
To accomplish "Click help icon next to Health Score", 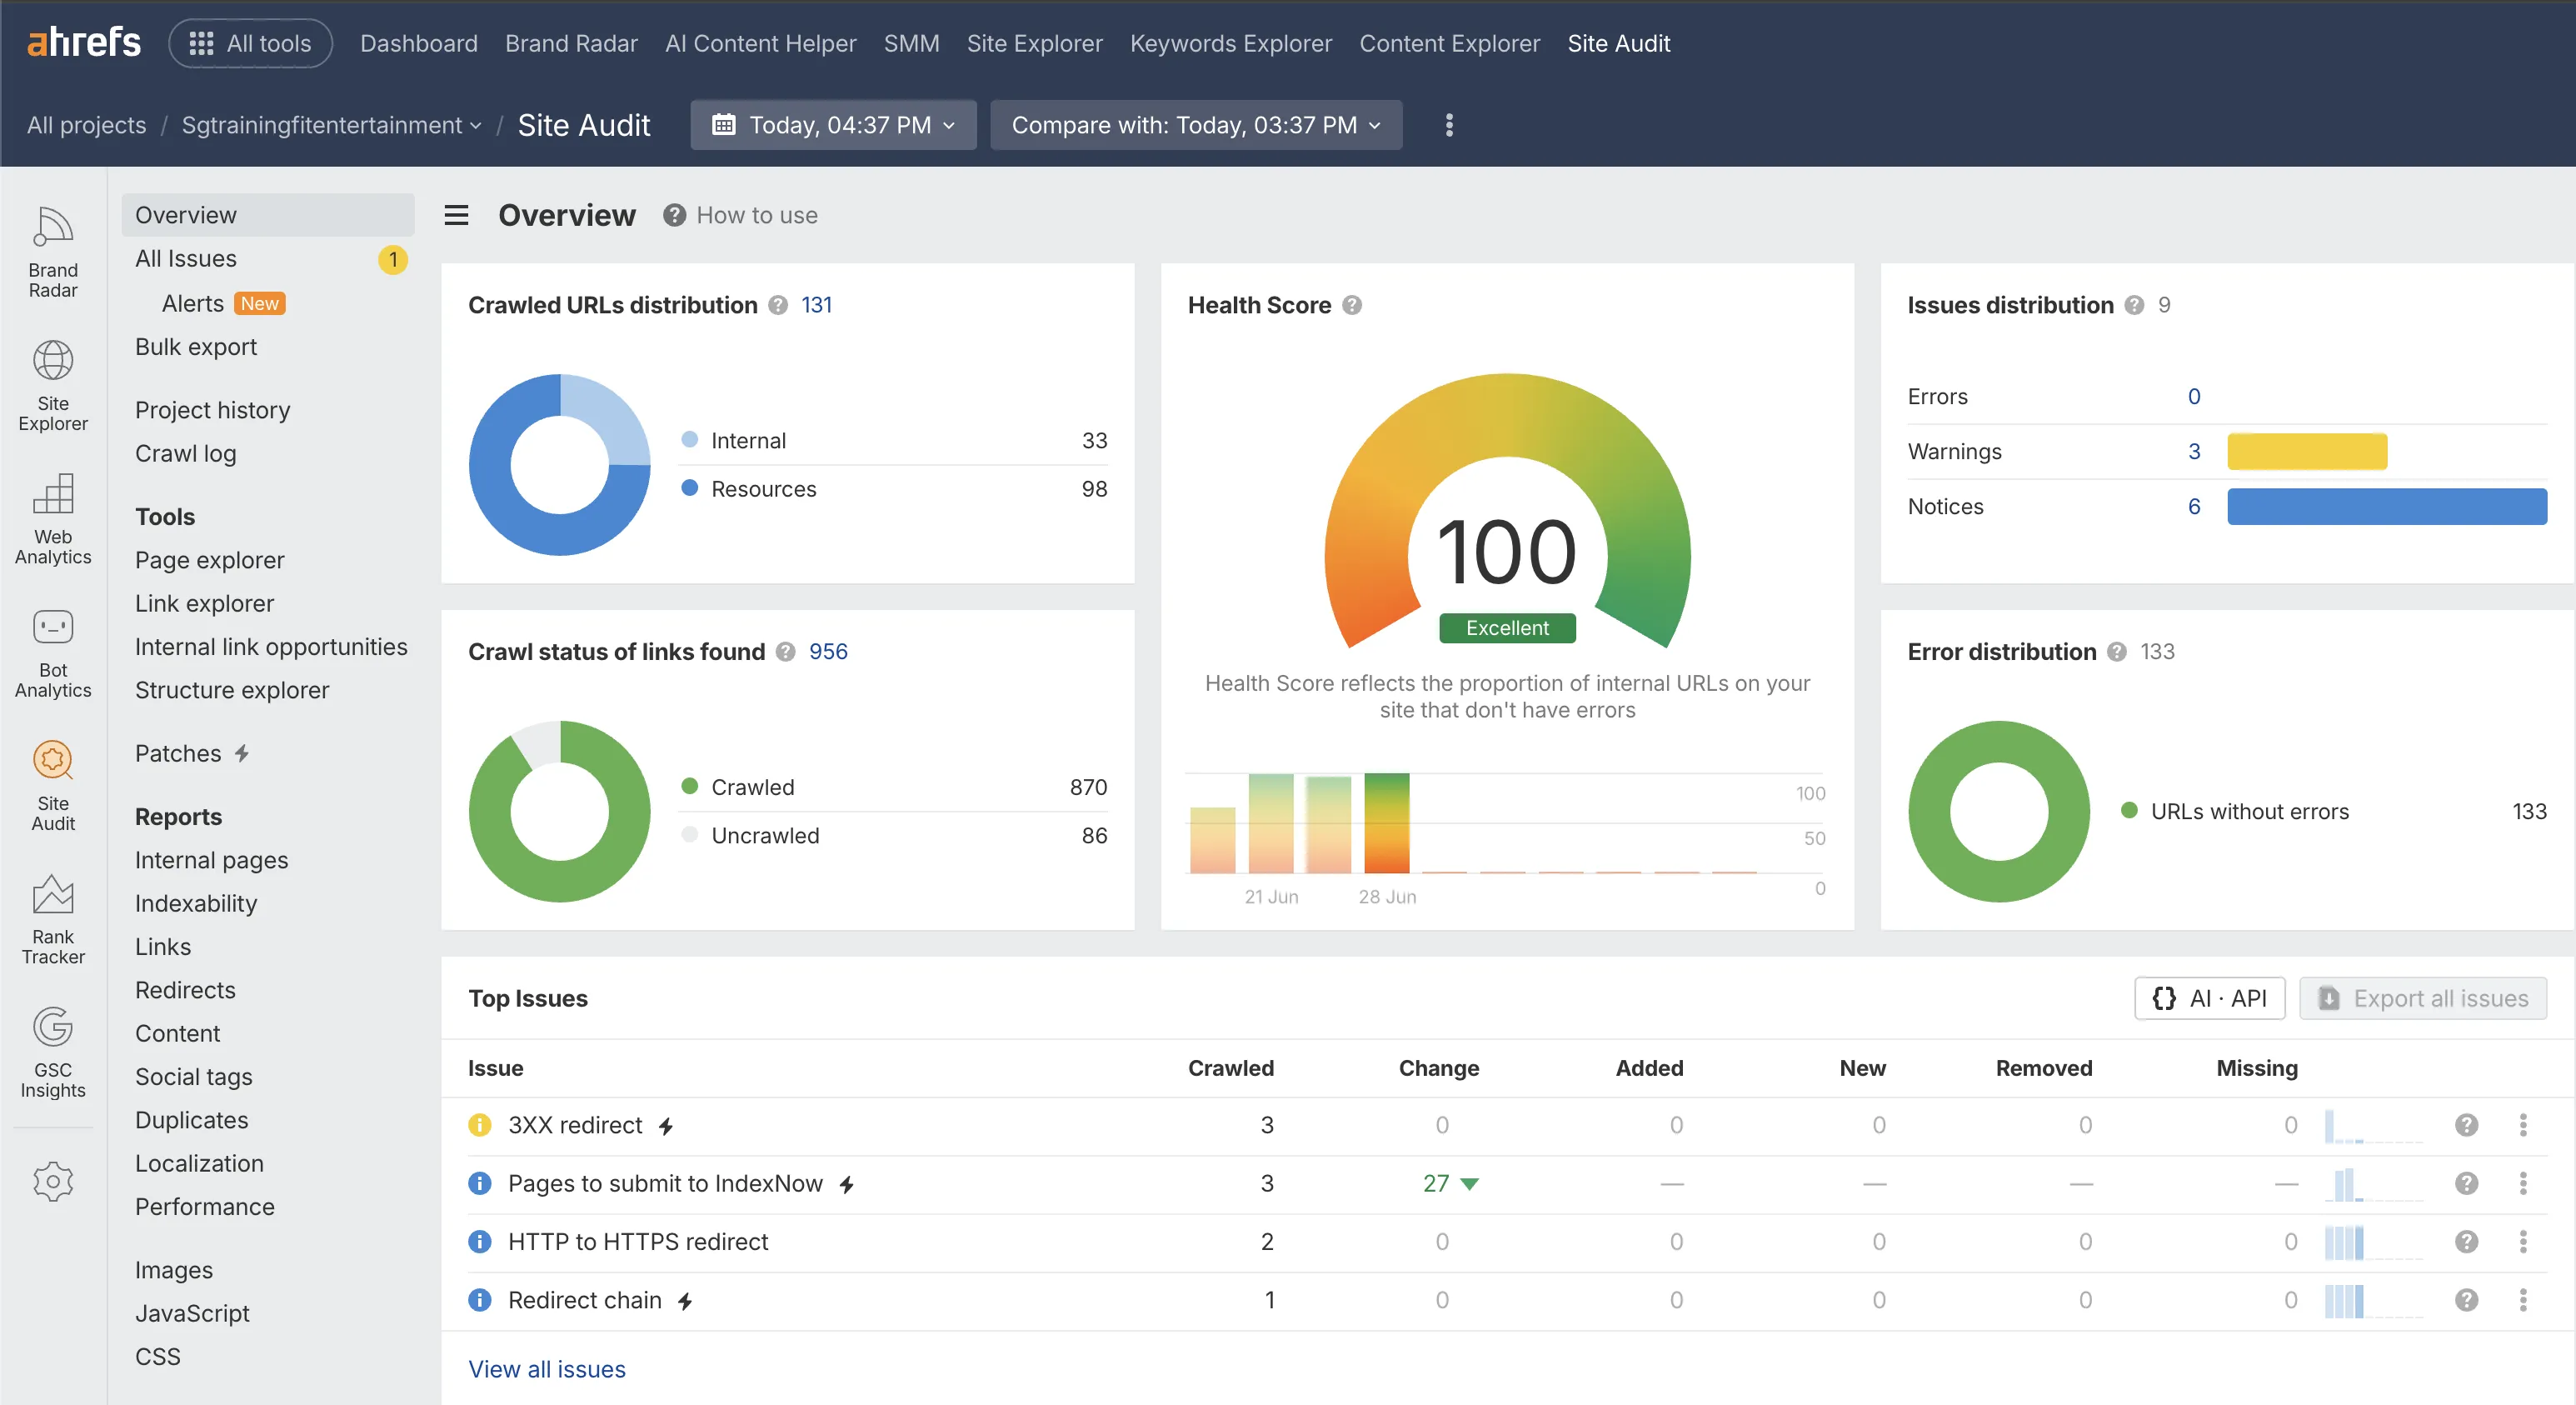I will pos(1352,305).
